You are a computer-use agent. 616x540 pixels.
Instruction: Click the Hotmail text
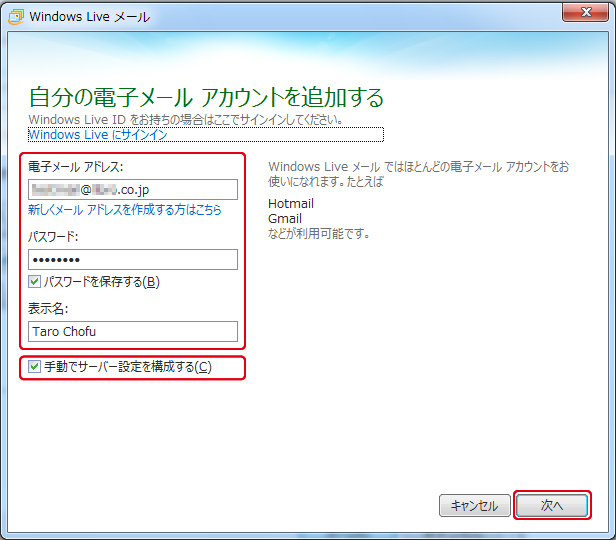coord(291,203)
